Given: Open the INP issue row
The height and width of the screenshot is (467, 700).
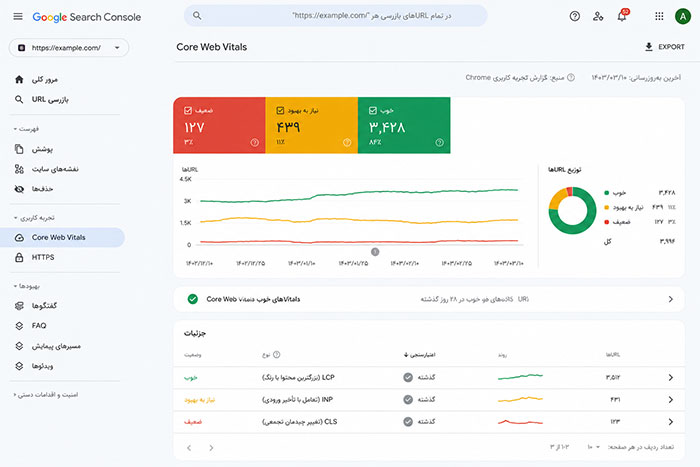Looking at the screenshot, I should tap(429, 400).
